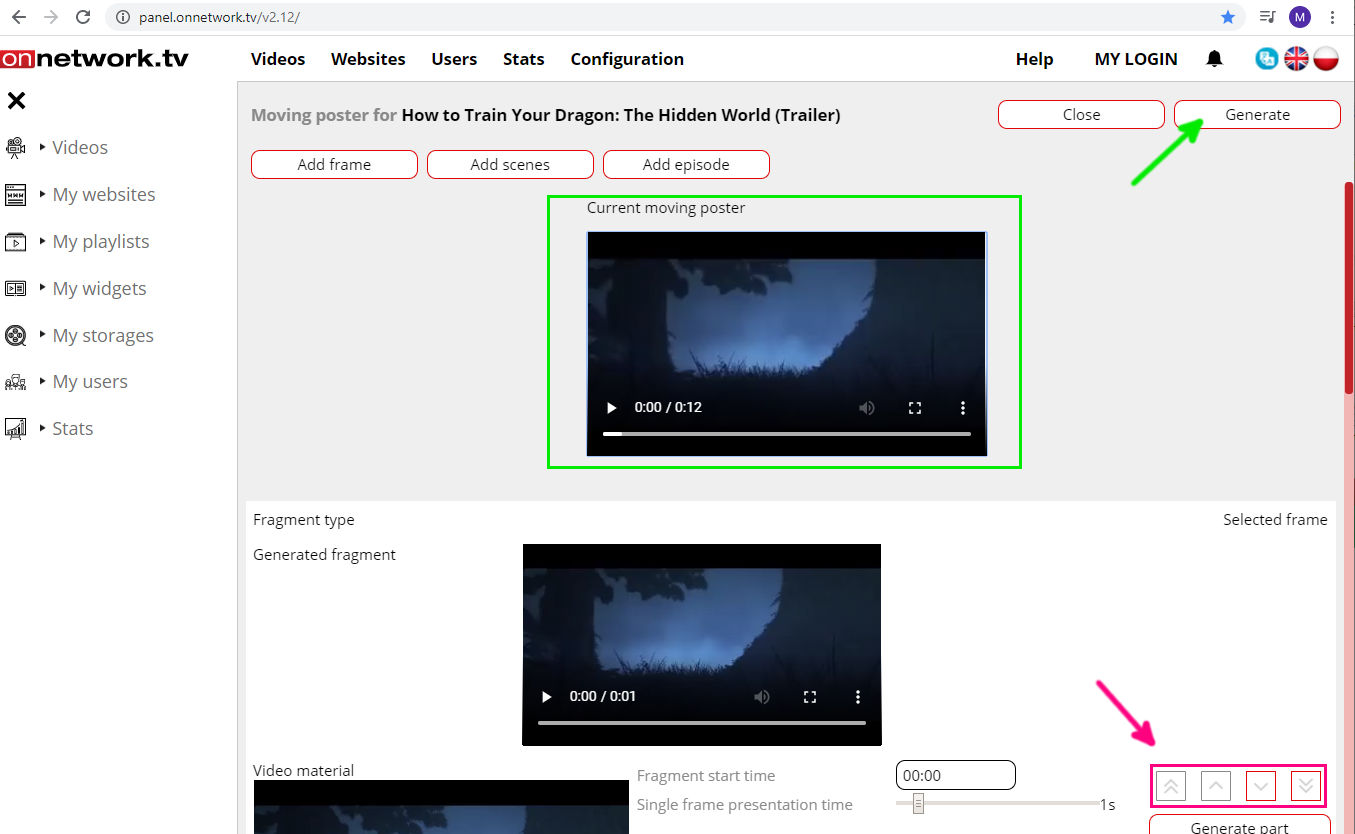This screenshot has width=1355, height=834.
Task: Click the Stats chart icon in sidebar
Action: (x=15, y=429)
